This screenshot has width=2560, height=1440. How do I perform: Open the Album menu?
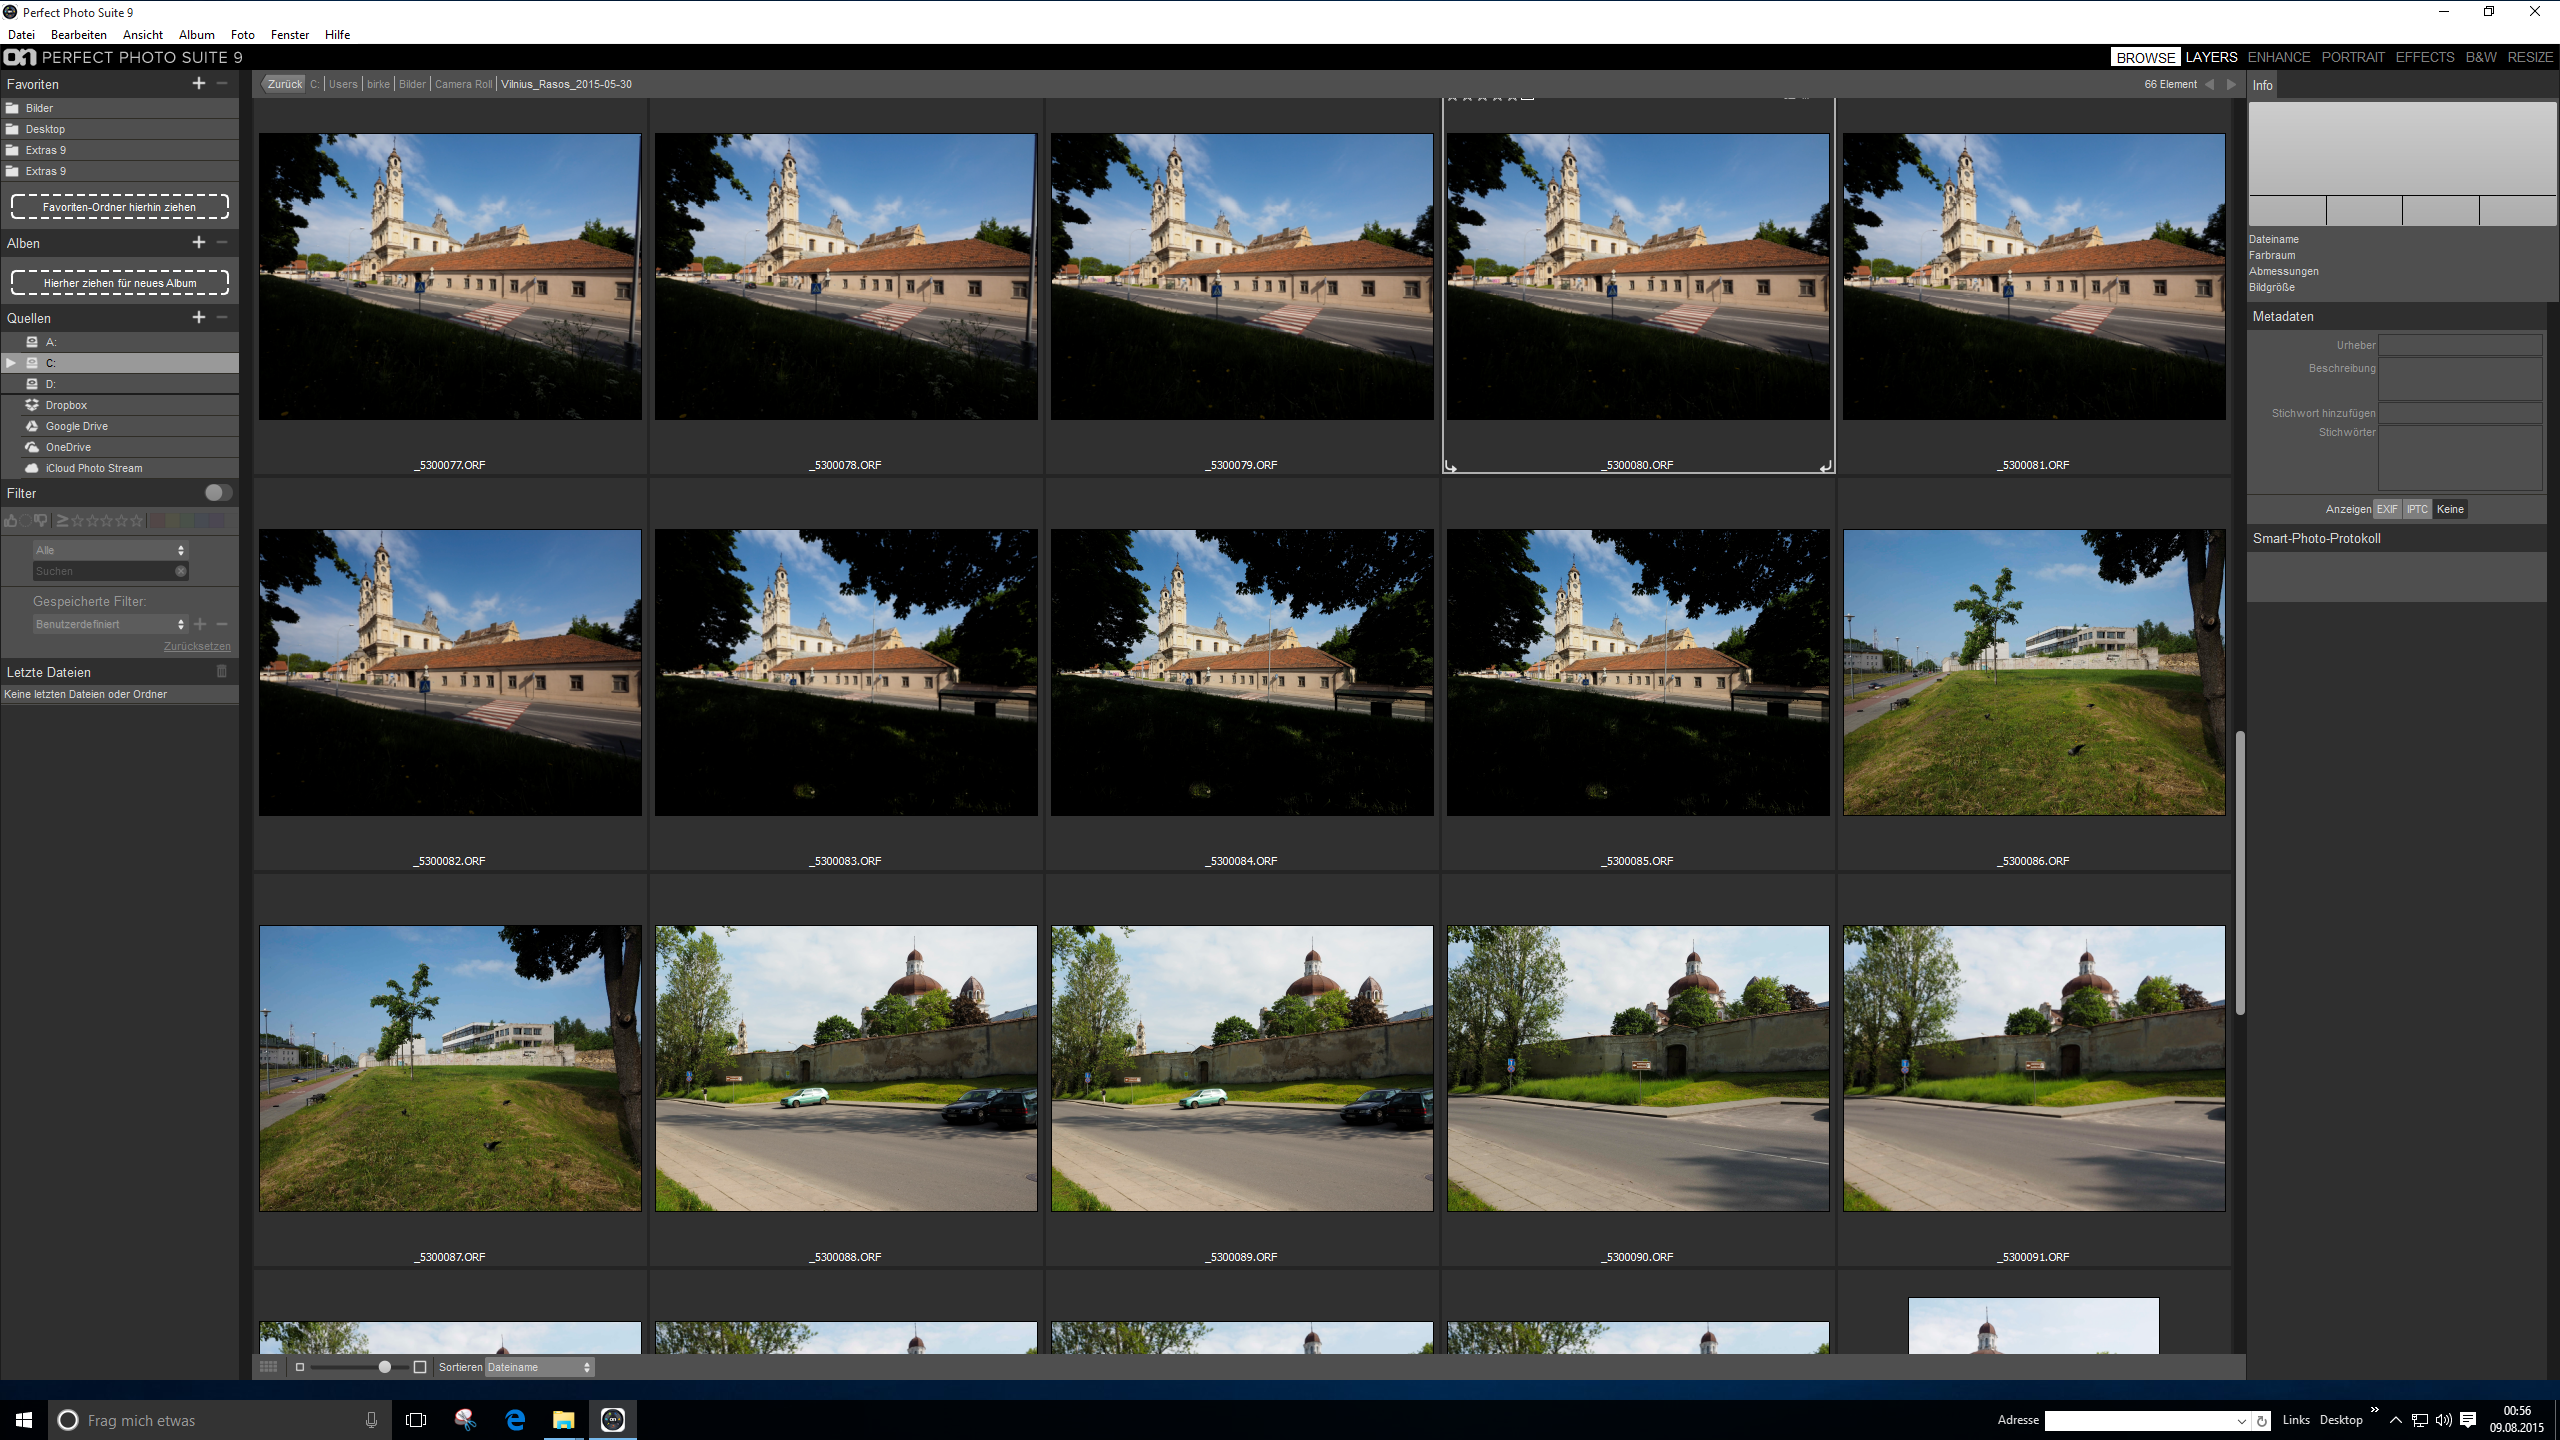coord(197,34)
